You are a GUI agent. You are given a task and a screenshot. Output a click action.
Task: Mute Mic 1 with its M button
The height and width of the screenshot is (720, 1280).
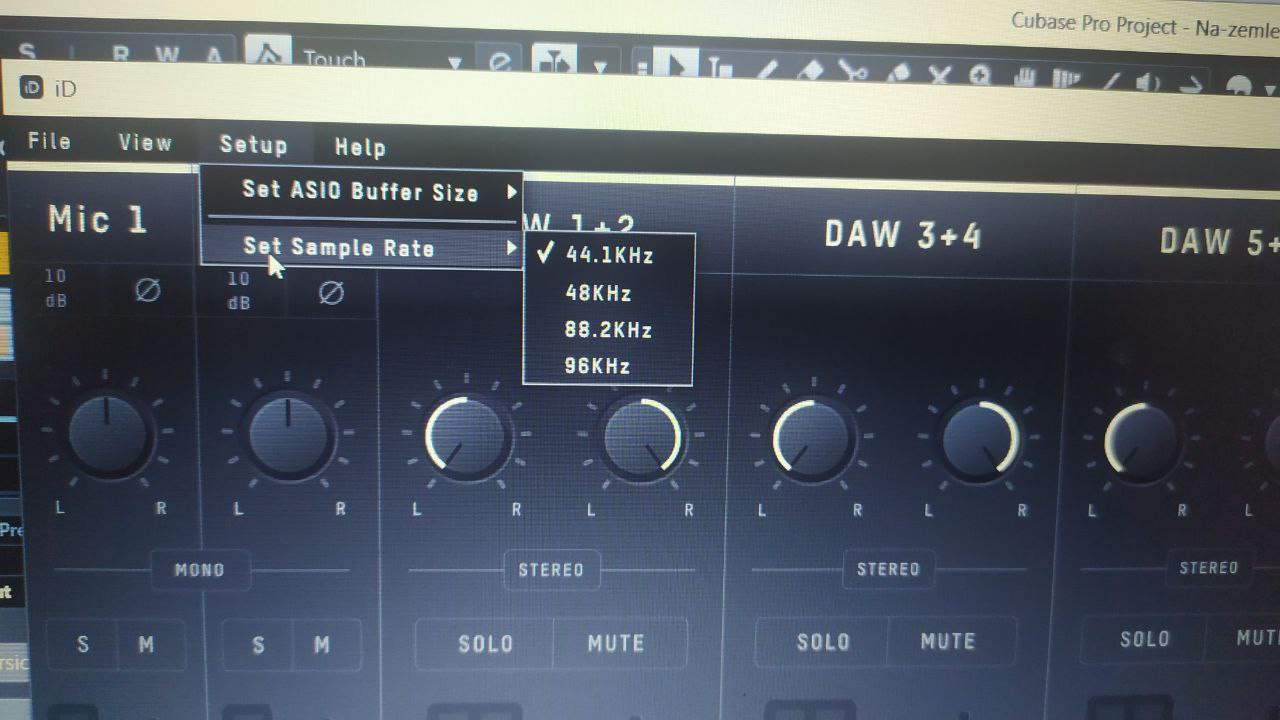(x=146, y=646)
